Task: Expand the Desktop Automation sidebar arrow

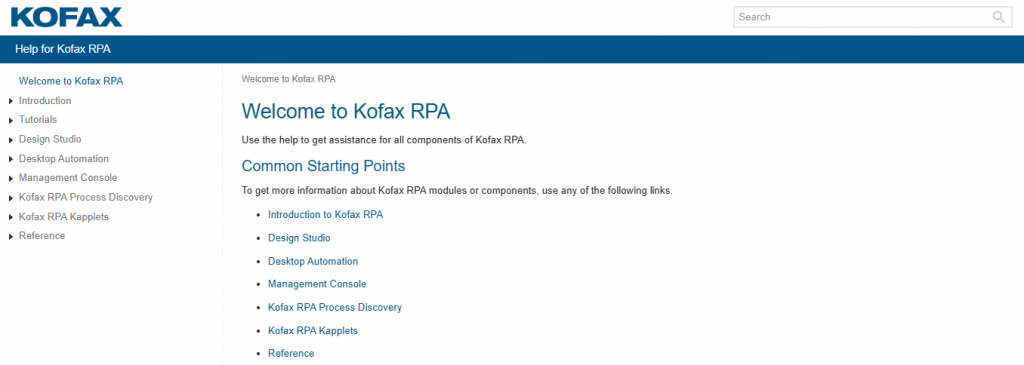Action: click(11, 159)
